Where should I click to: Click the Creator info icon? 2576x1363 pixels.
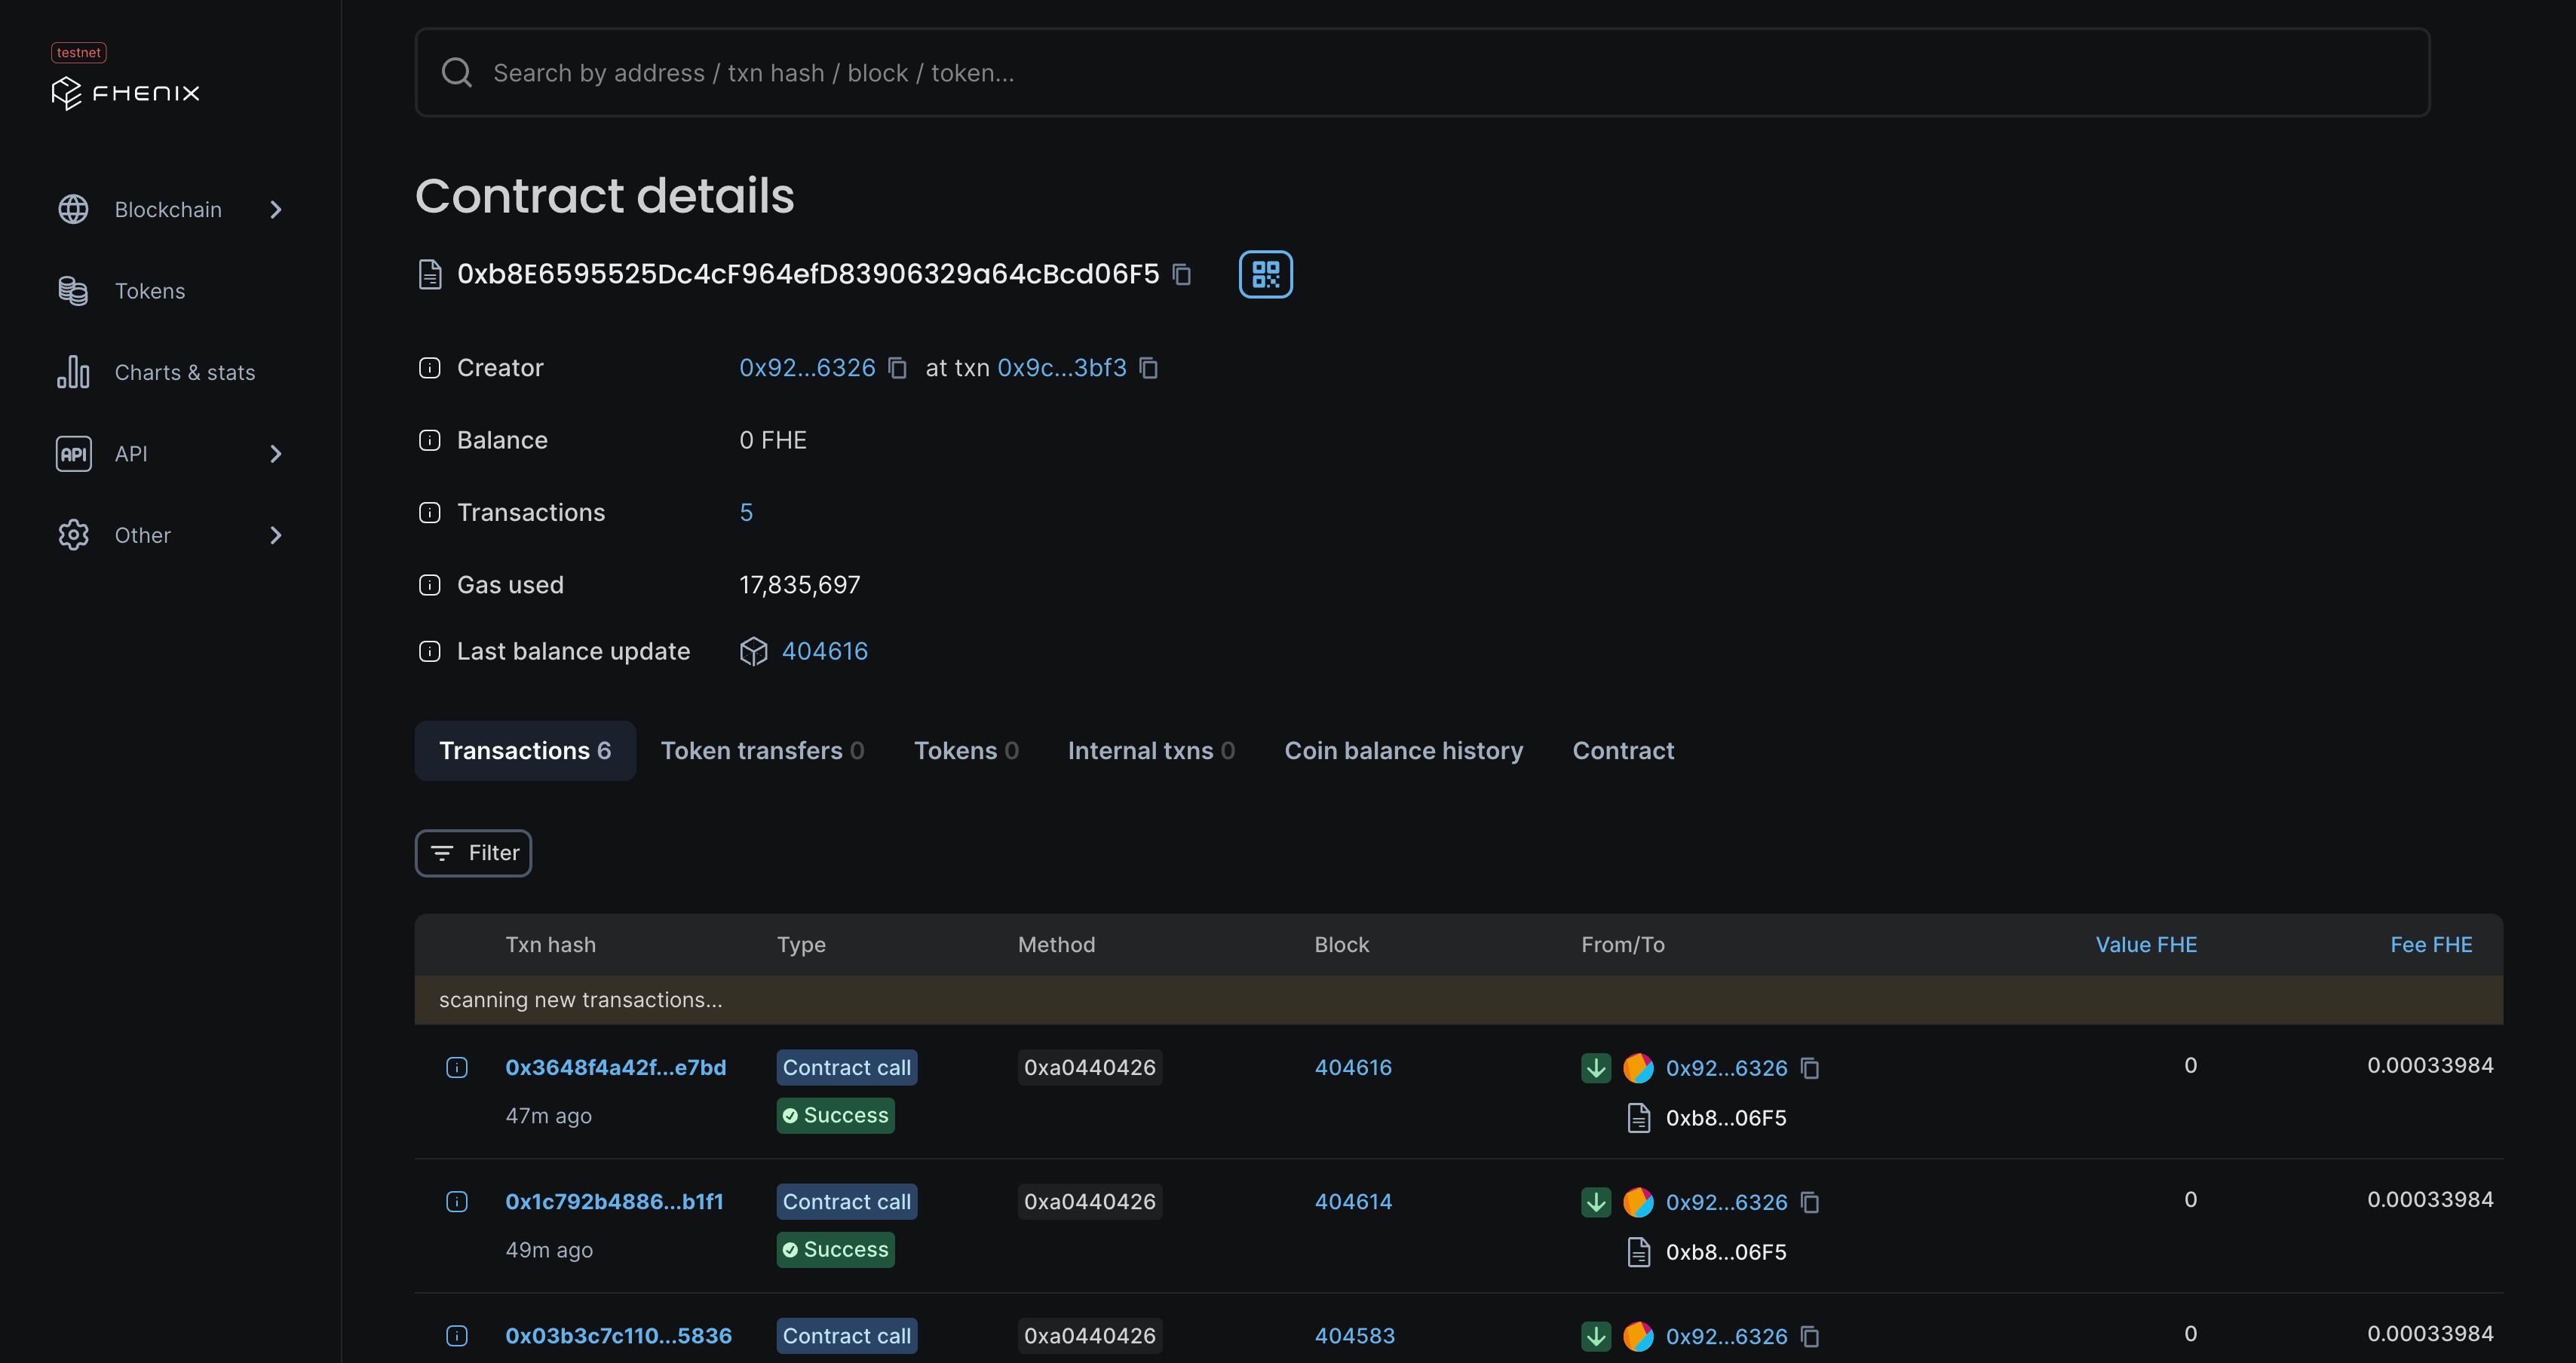coord(429,368)
